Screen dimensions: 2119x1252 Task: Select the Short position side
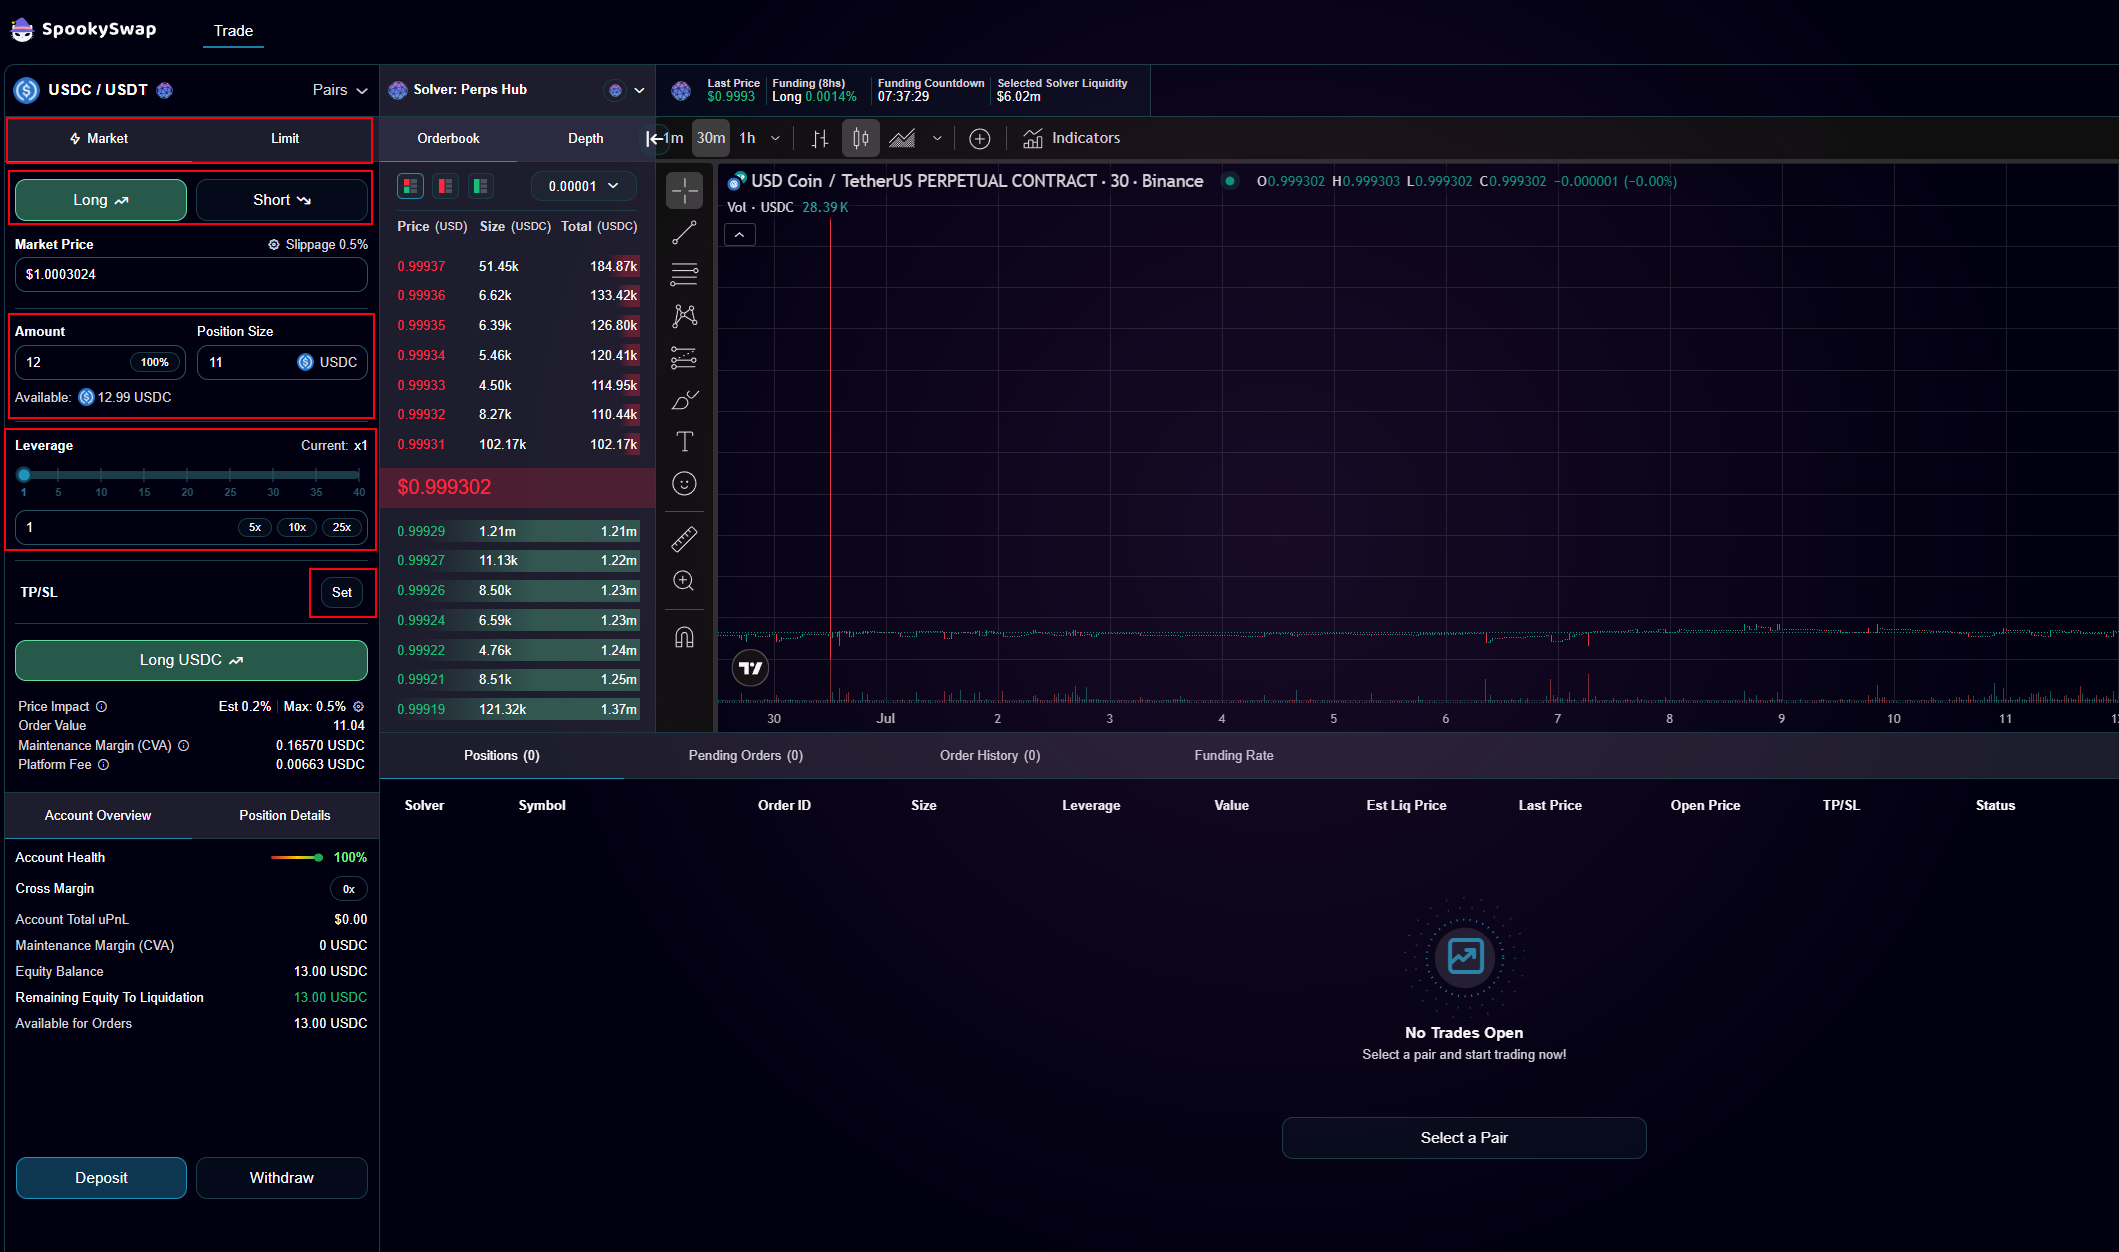coord(281,199)
